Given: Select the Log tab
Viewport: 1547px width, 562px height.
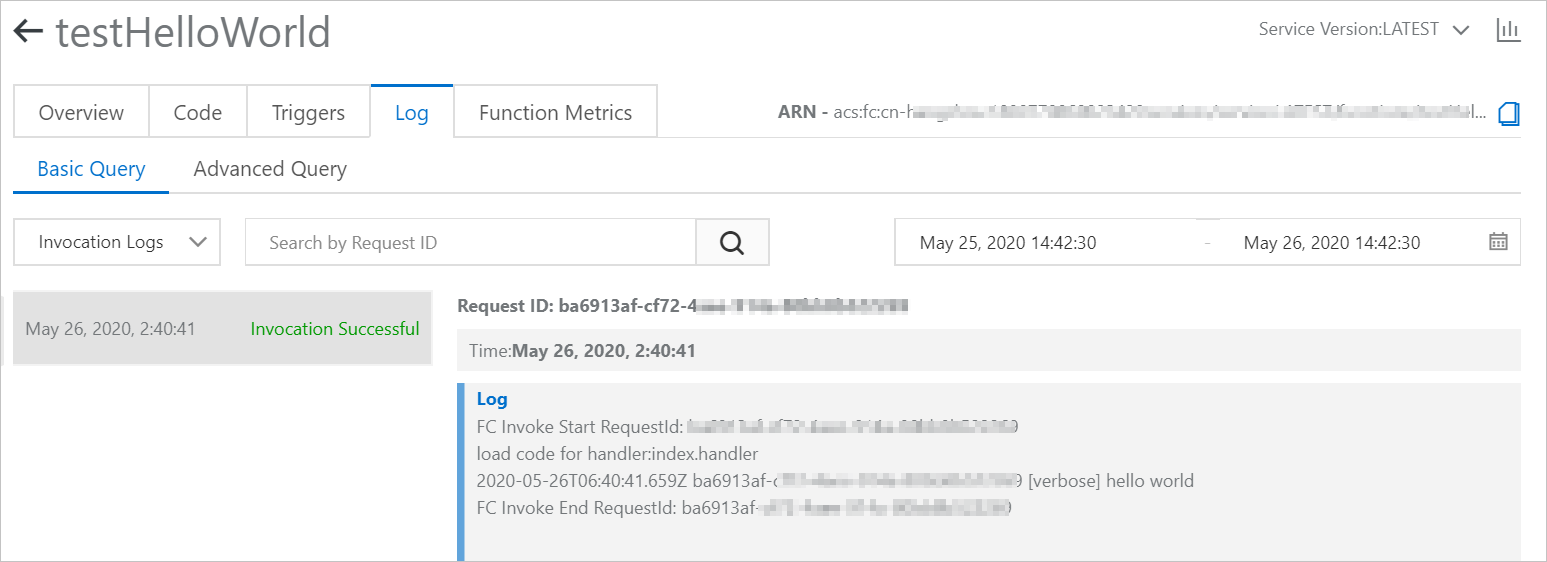Looking at the screenshot, I should coord(411,113).
